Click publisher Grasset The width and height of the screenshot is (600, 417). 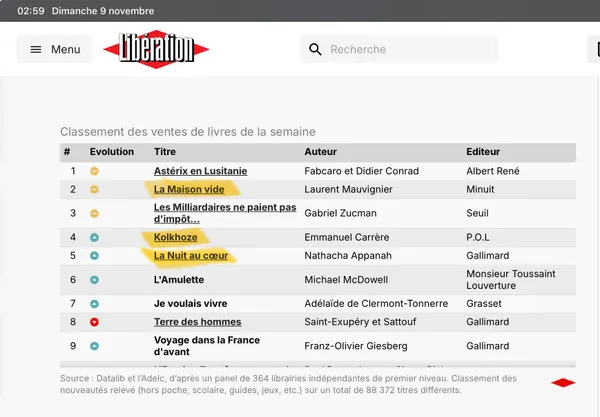(x=484, y=303)
